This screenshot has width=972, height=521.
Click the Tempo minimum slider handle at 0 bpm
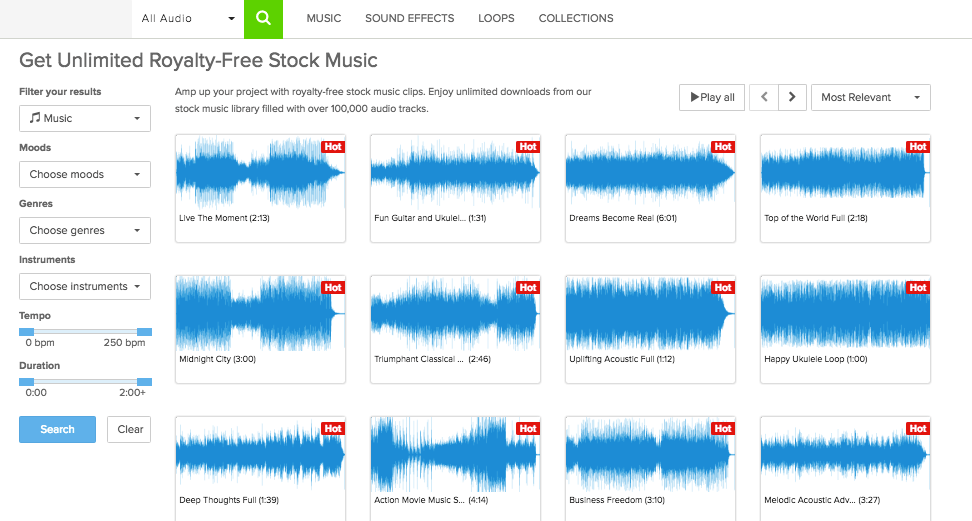click(x=26, y=332)
